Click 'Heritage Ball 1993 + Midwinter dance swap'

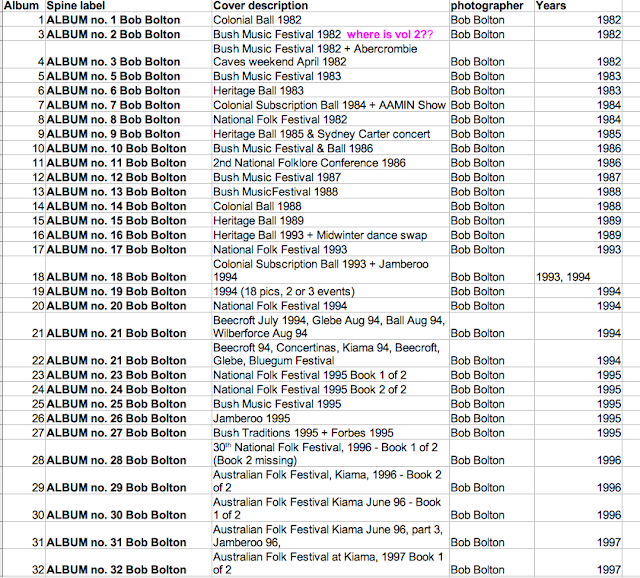[330, 235]
